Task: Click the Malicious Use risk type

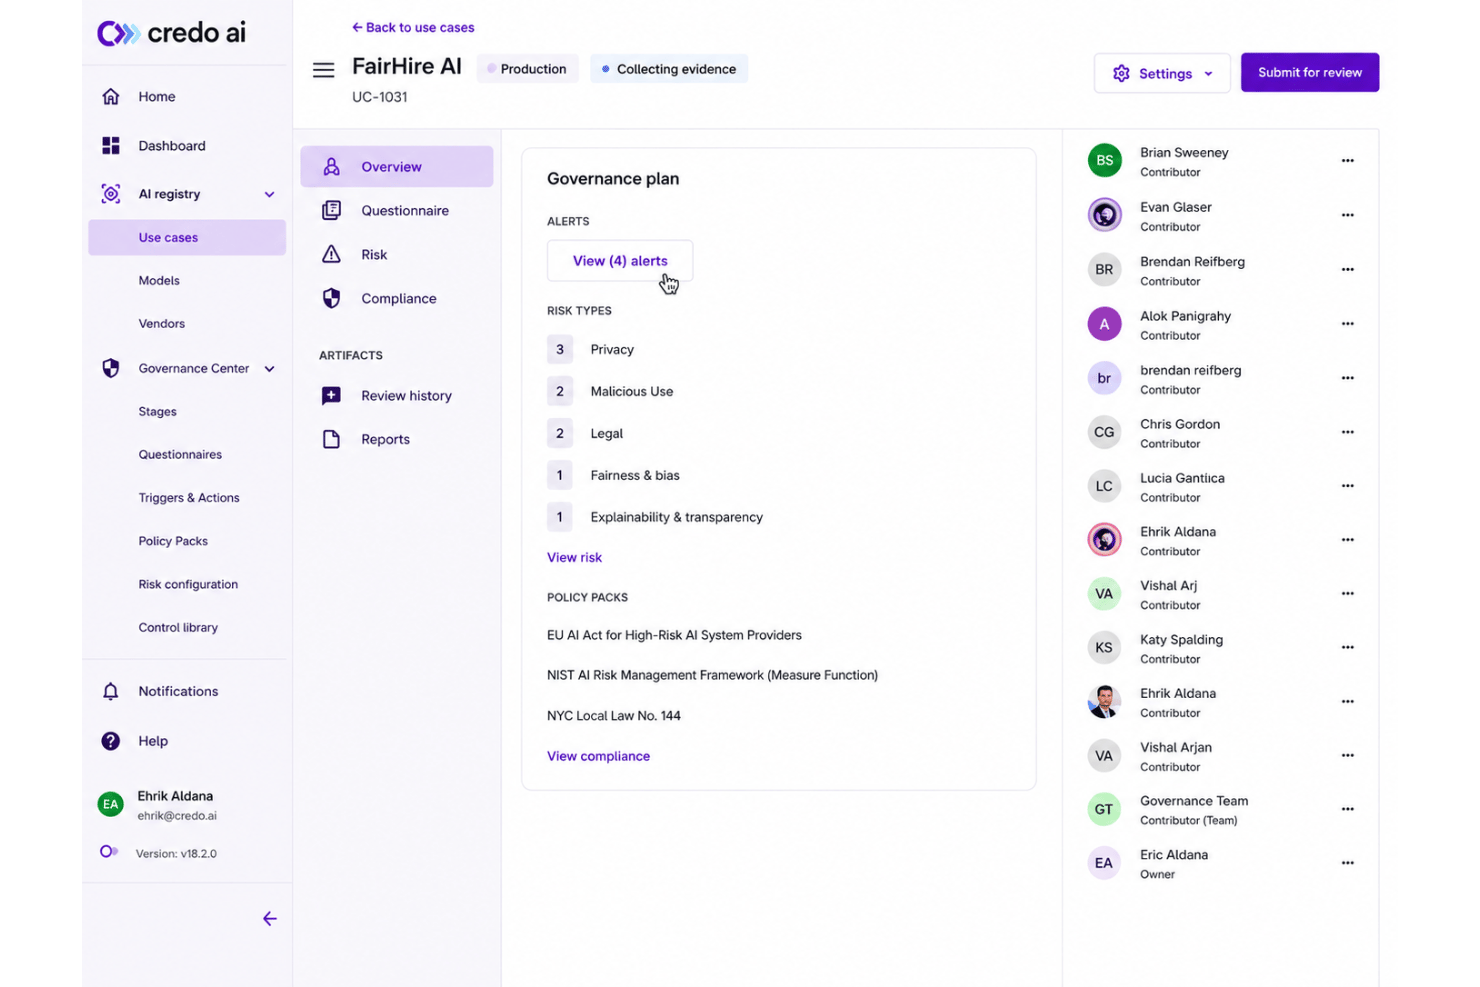Action: point(632,392)
